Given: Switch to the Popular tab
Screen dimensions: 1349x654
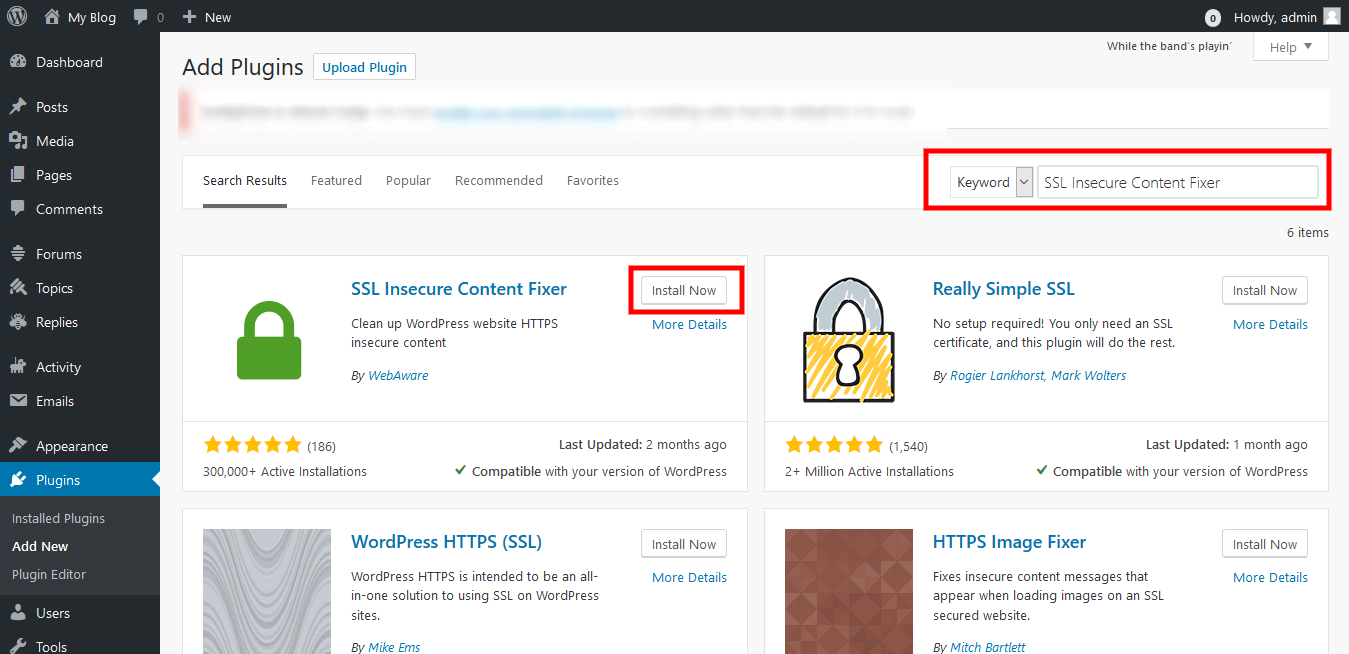Looking at the screenshot, I should coord(408,181).
